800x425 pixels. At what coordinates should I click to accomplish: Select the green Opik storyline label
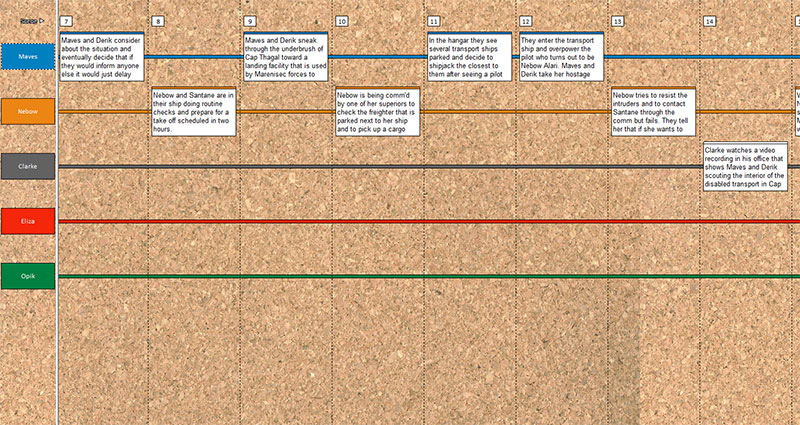(28, 276)
